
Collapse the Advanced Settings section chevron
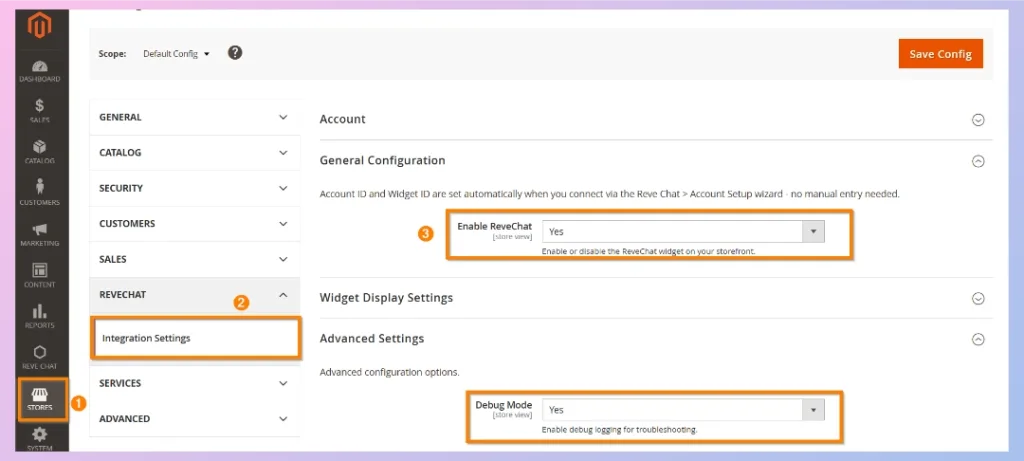click(978, 340)
